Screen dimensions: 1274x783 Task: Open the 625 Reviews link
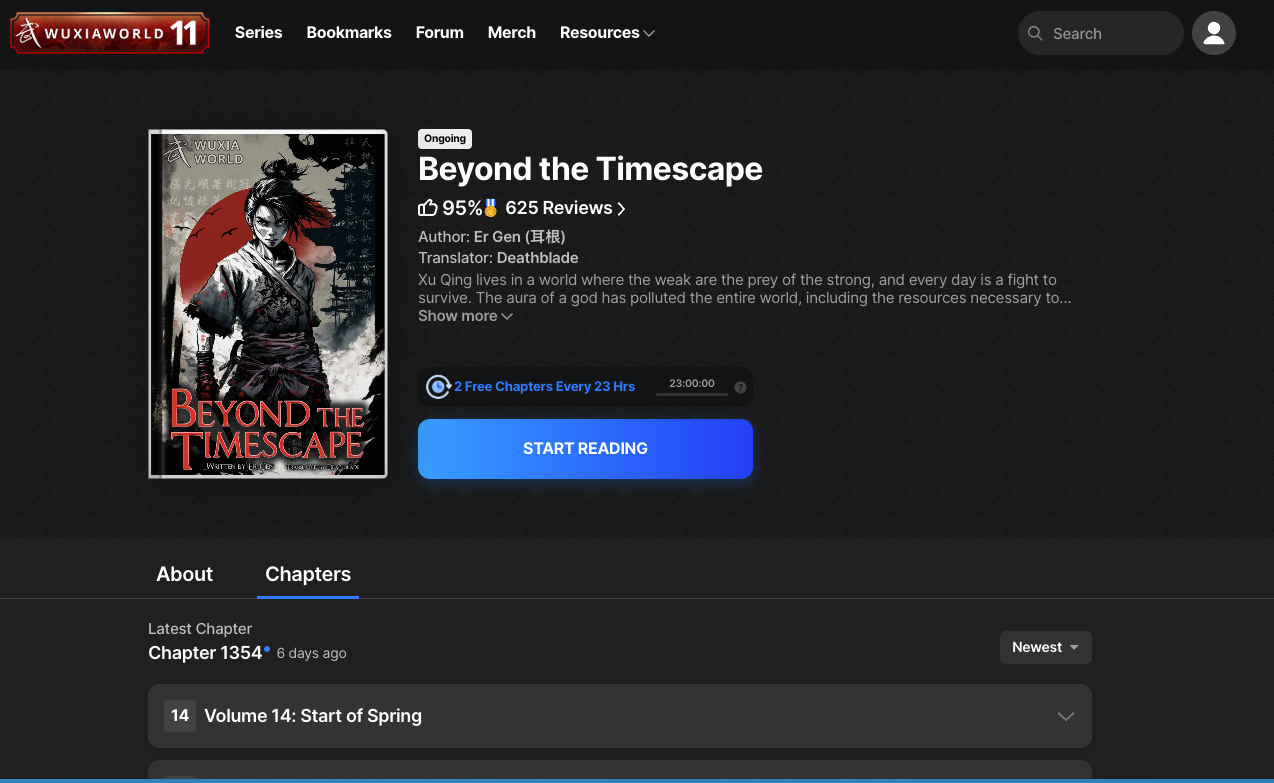tap(564, 207)
